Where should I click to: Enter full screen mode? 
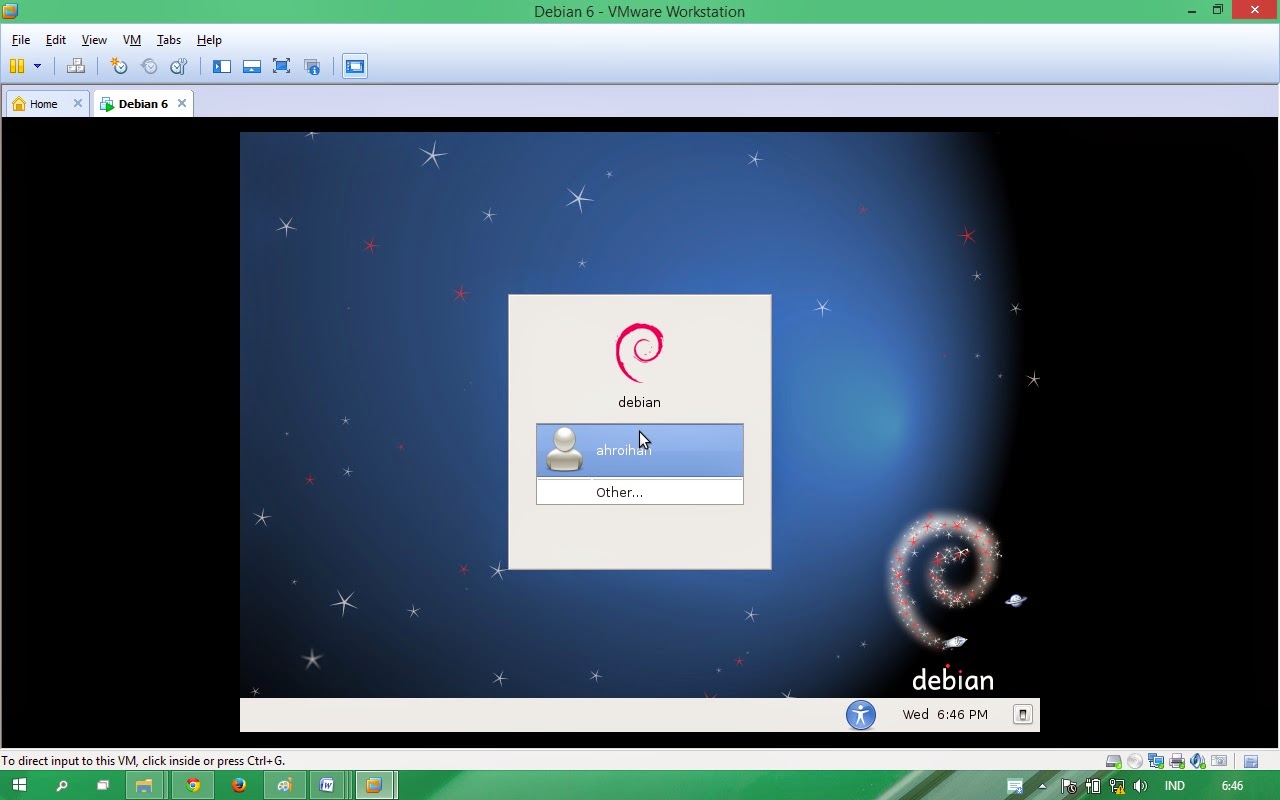282,66
